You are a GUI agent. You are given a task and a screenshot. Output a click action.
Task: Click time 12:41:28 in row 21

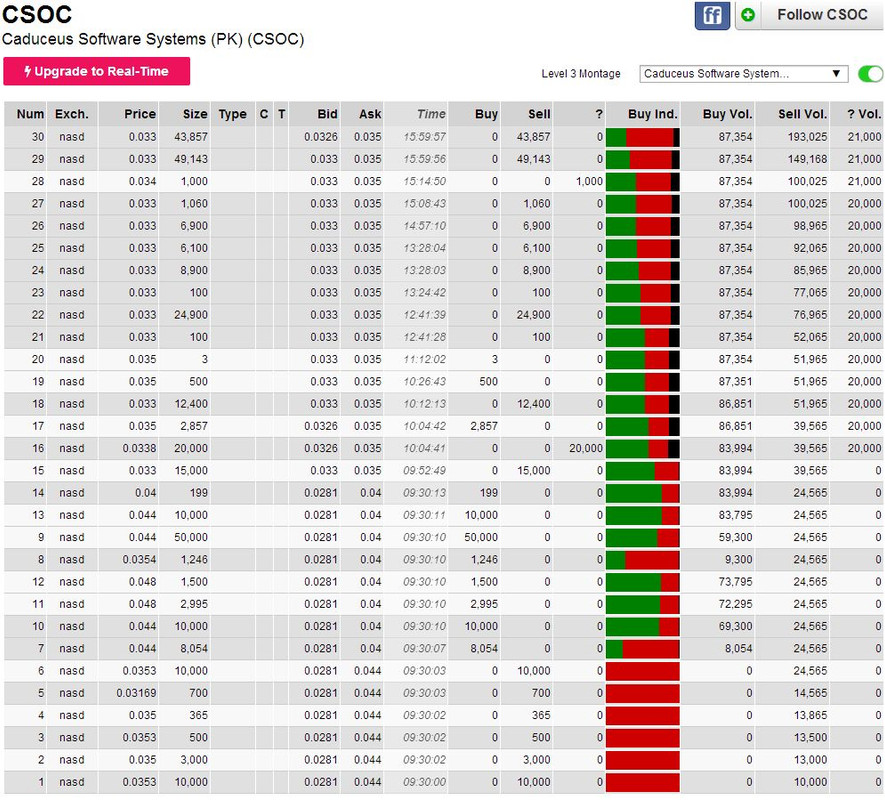(424, 337)
